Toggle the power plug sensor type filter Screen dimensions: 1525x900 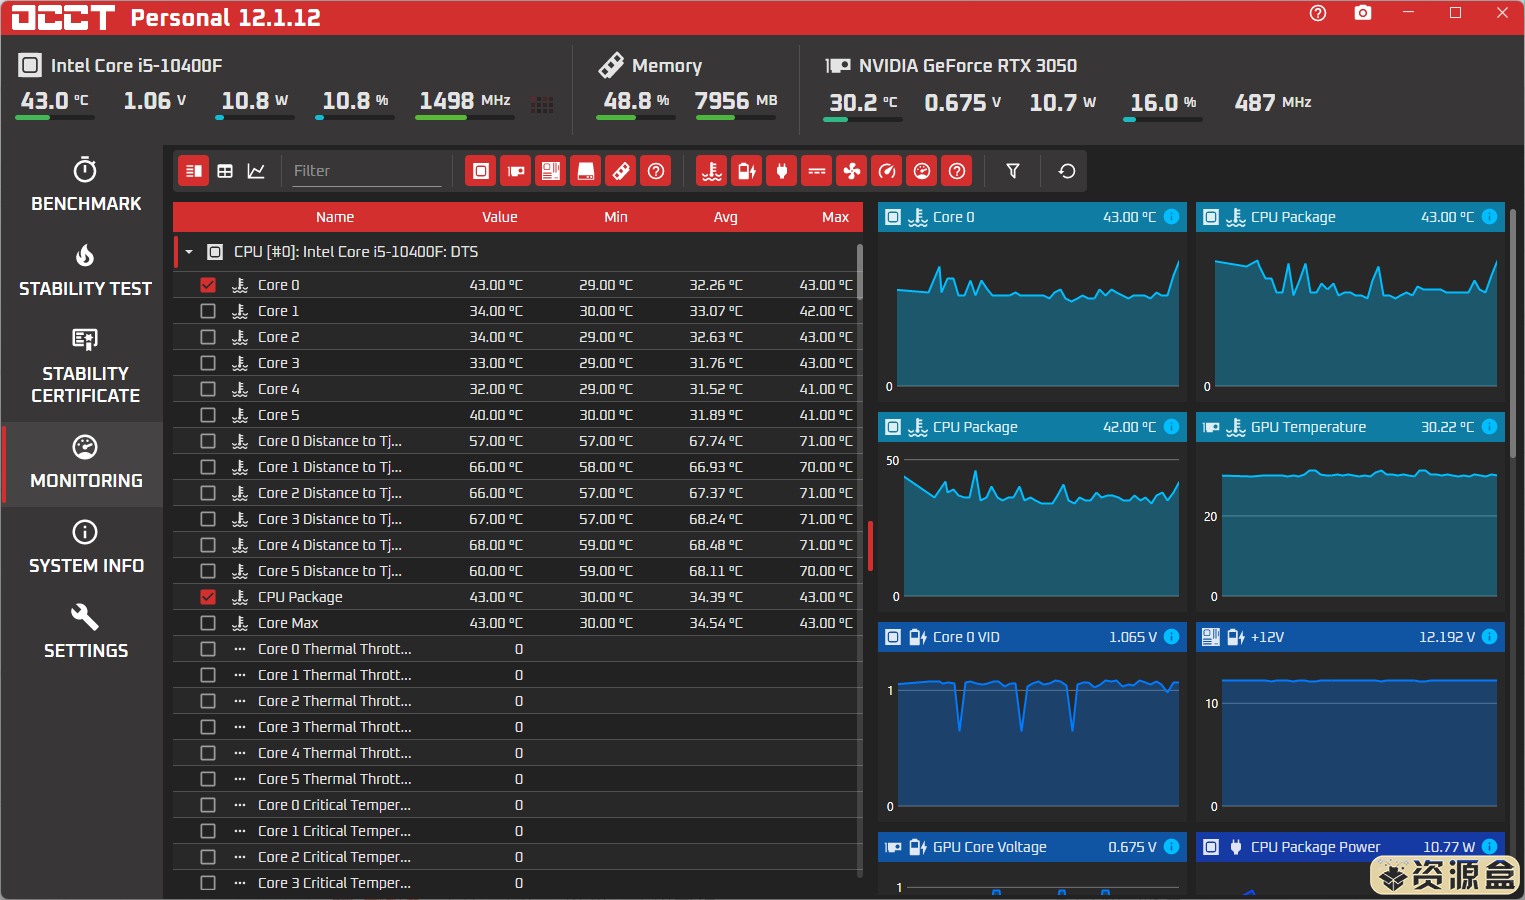pos(782,171)
